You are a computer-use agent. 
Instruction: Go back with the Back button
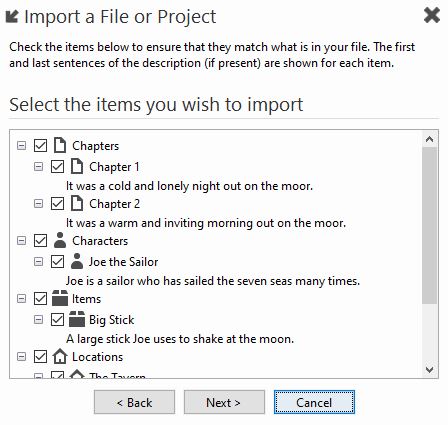(x=134, y=402)
